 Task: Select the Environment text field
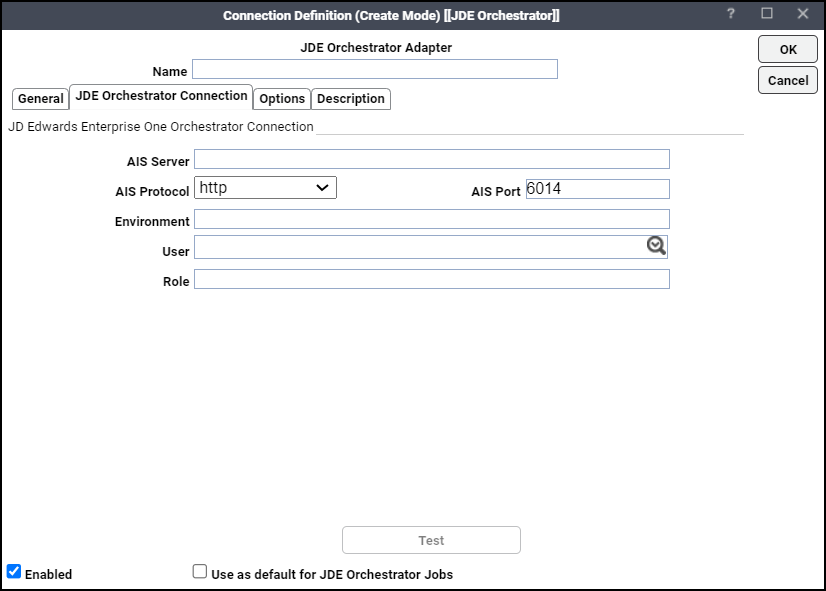(432, 219)
